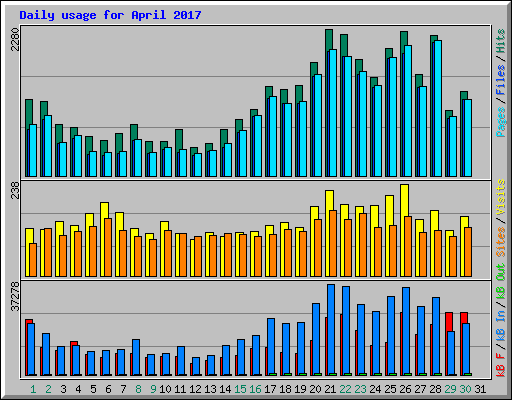The image size is (512, 400).
Task: Click day 16 on the x-axis
Action: (255, 389)
